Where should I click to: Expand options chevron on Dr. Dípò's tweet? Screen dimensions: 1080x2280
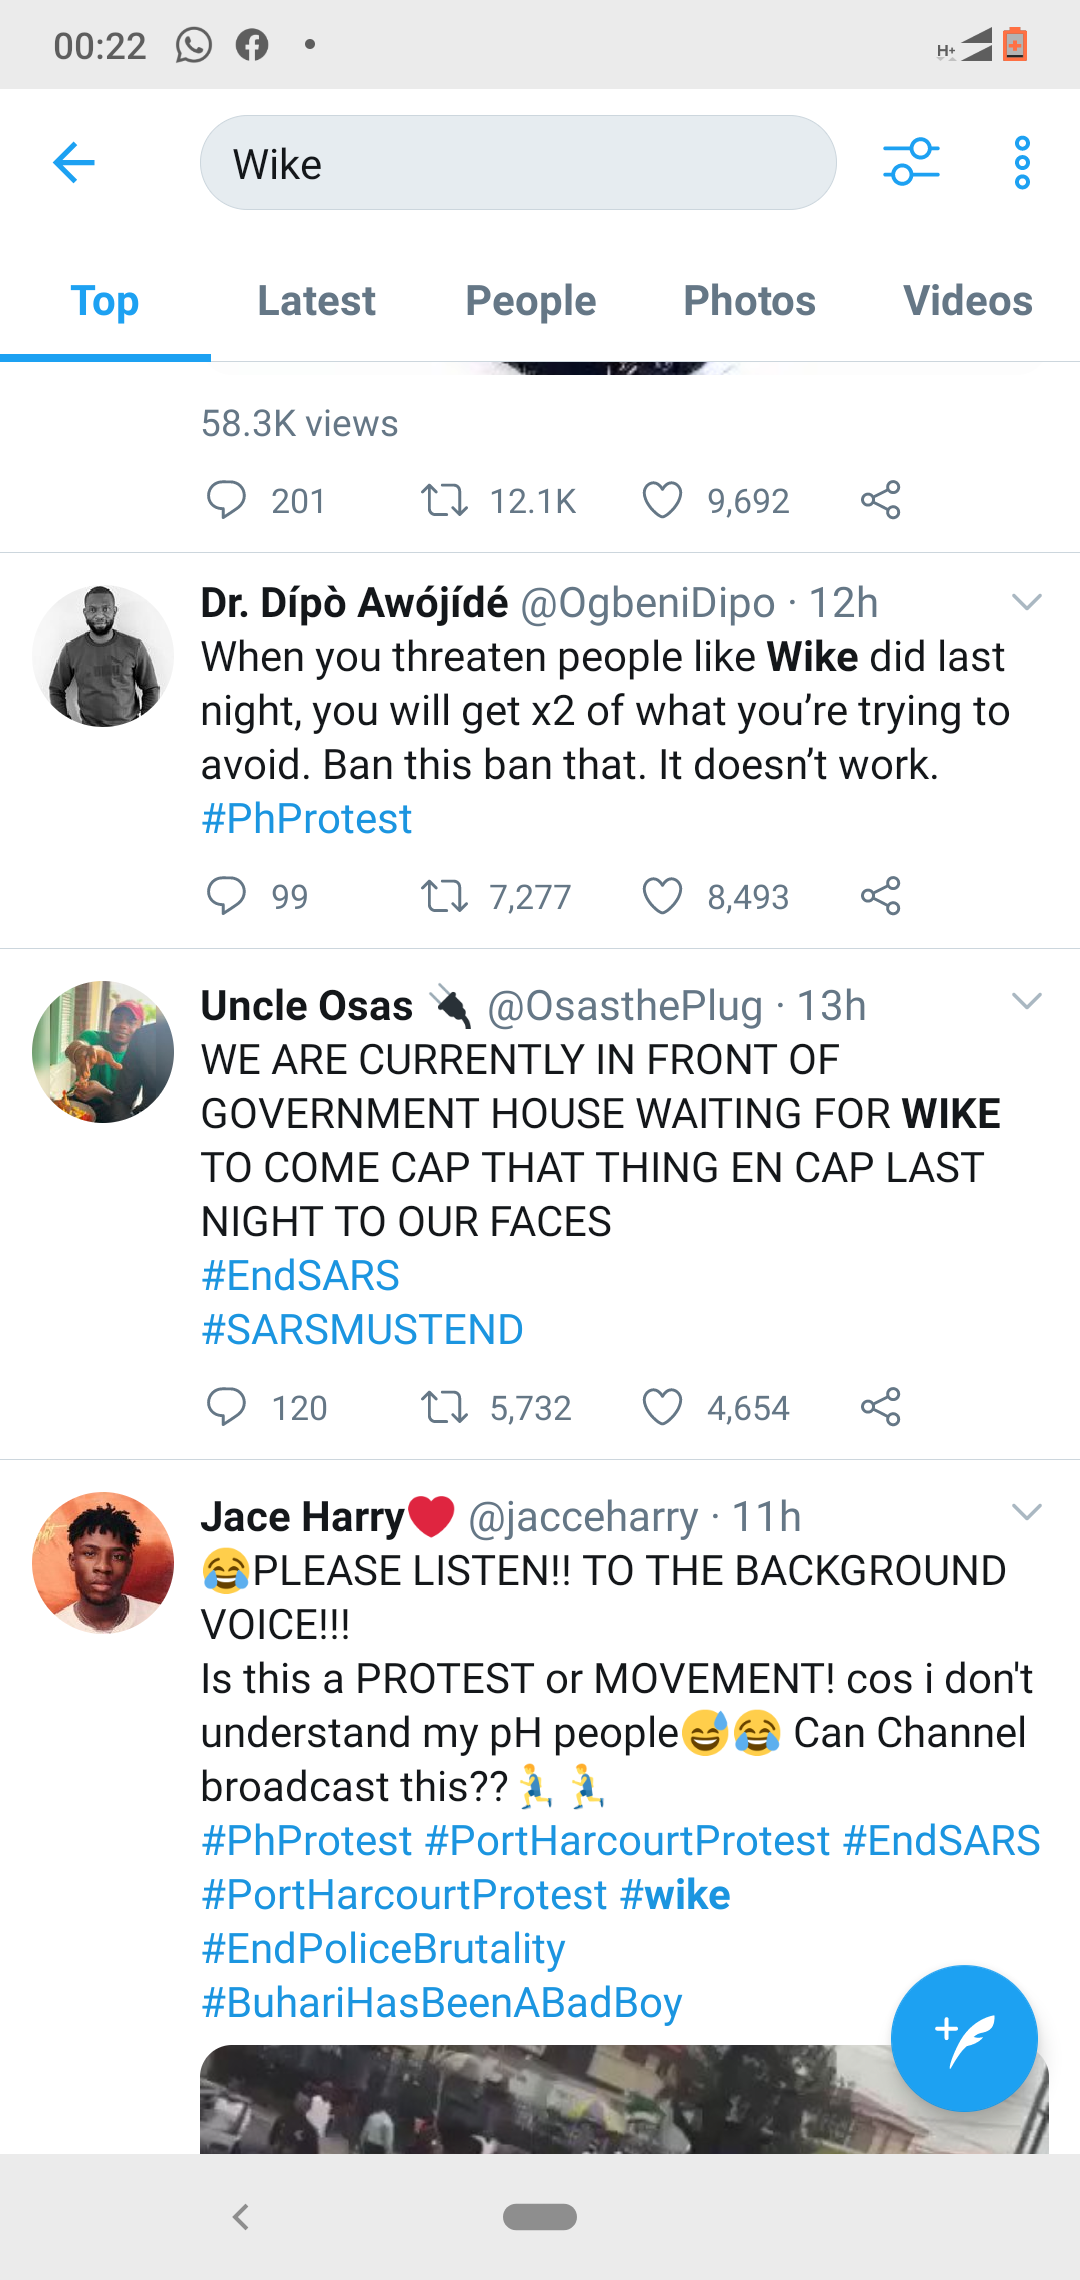click(1027, 602)
